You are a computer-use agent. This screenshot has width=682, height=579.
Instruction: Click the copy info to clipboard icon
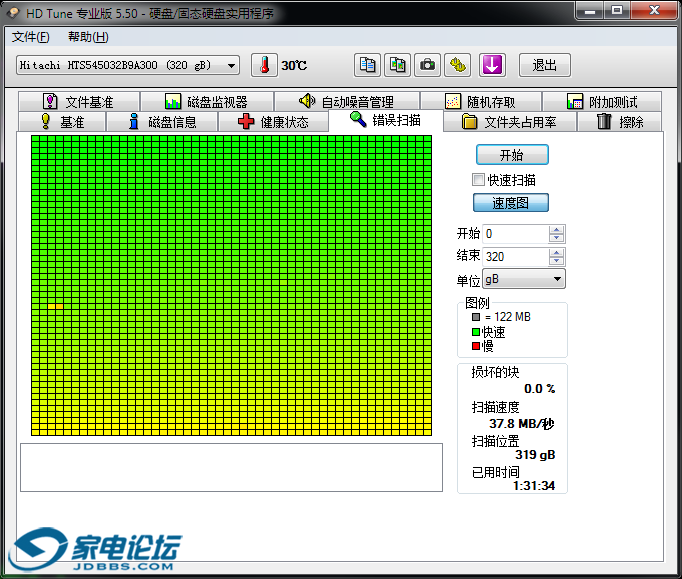click(367, 65)
